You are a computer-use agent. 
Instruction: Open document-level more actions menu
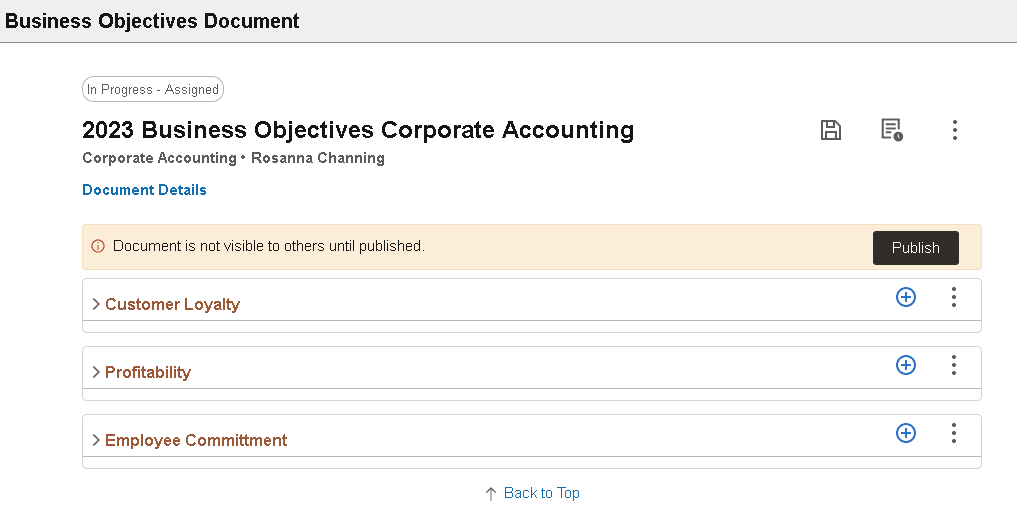(955, 130)
